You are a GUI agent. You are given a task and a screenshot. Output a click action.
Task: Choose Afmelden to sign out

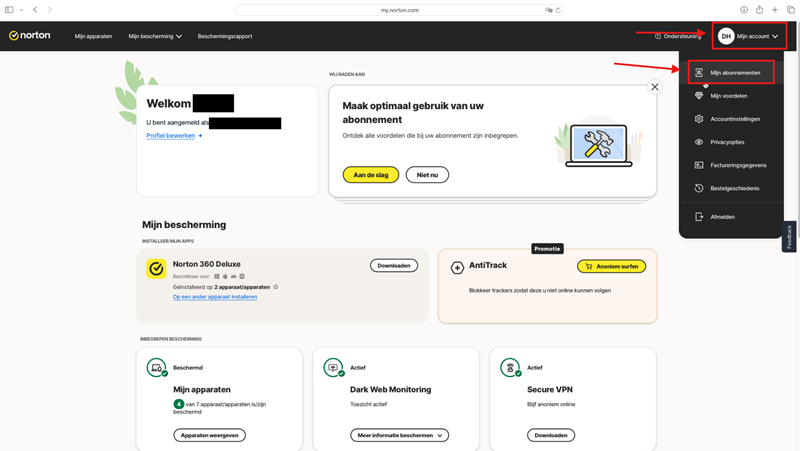731,217
